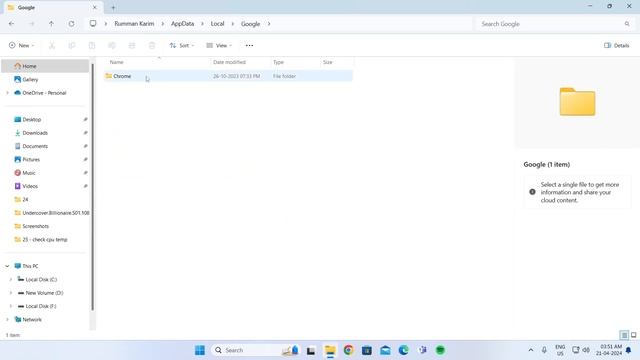Open New Volume (D:) drive

[44, 293]
